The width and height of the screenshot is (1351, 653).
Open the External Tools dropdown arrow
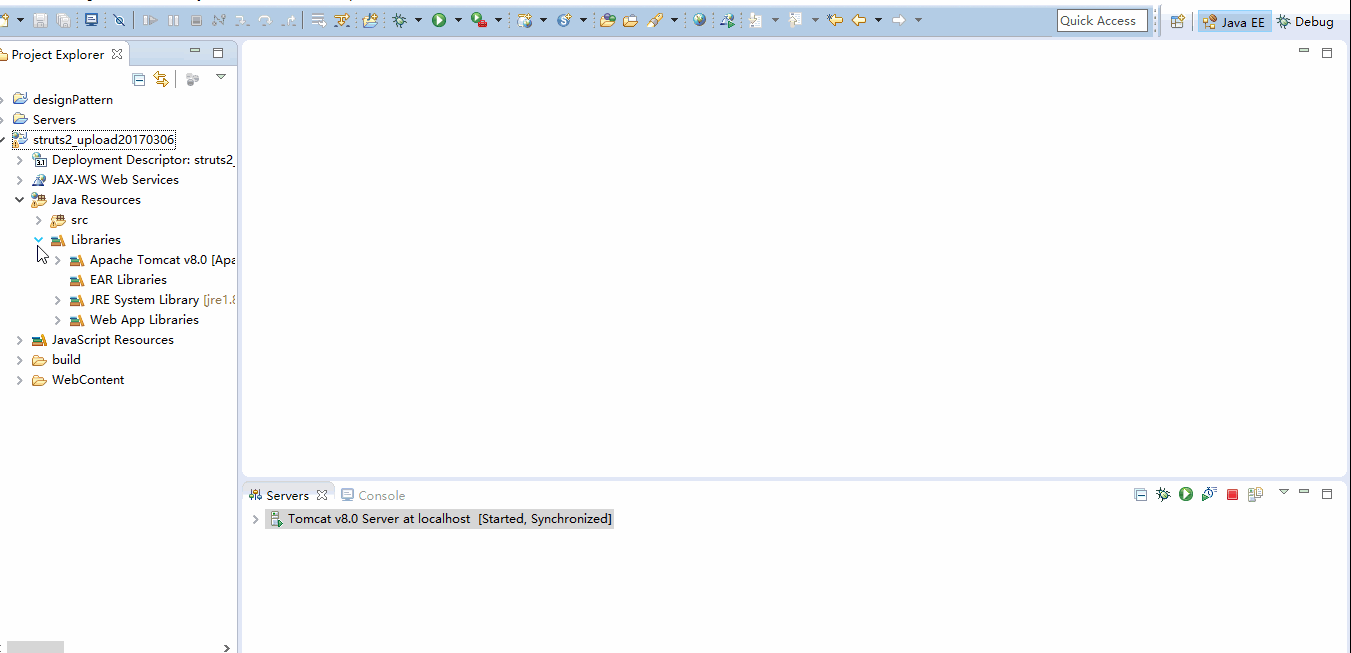pyautogui.click(x=498, y=20)
